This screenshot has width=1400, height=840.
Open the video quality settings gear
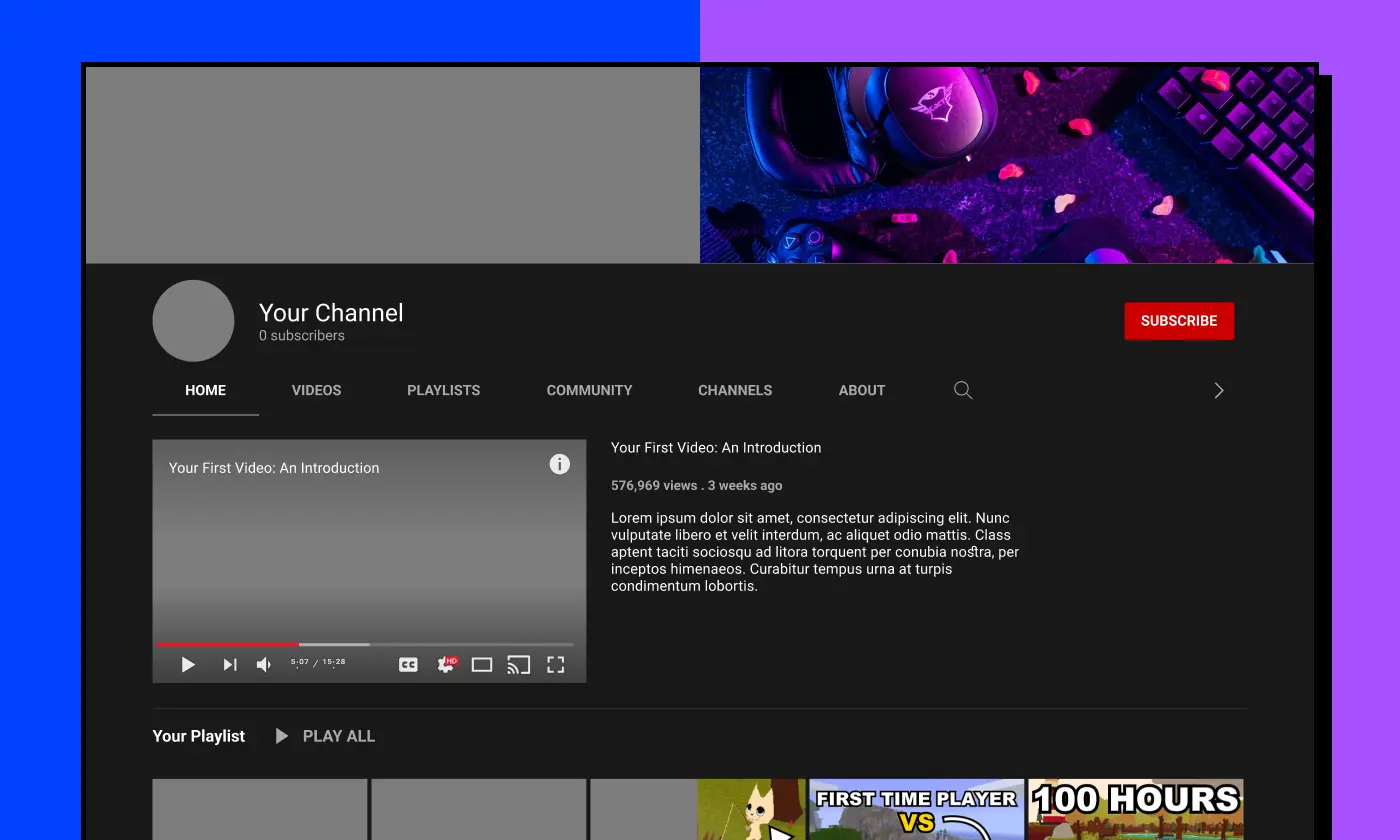pyautogui.click(x=445, y=664)
